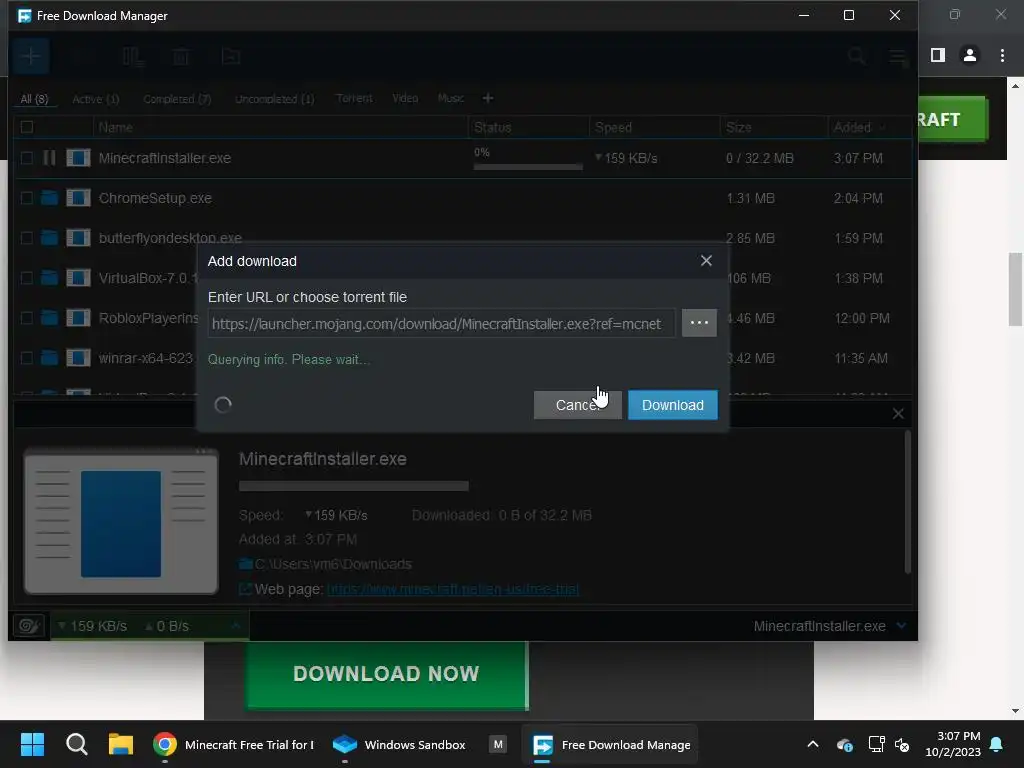
Task: Add a new filter tab with plus
Action: 488,98
